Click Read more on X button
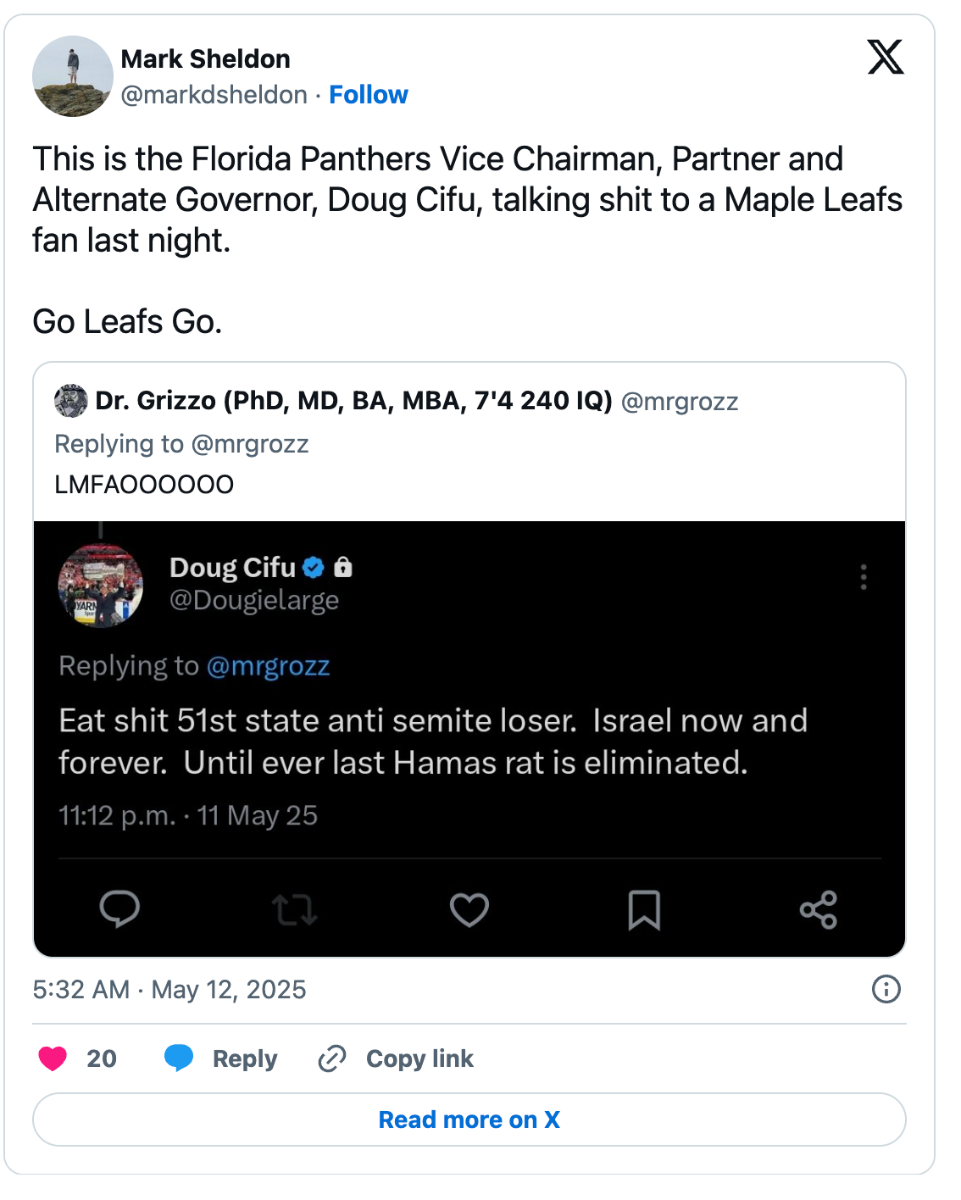961x1200 pixels. [469, 1120]
